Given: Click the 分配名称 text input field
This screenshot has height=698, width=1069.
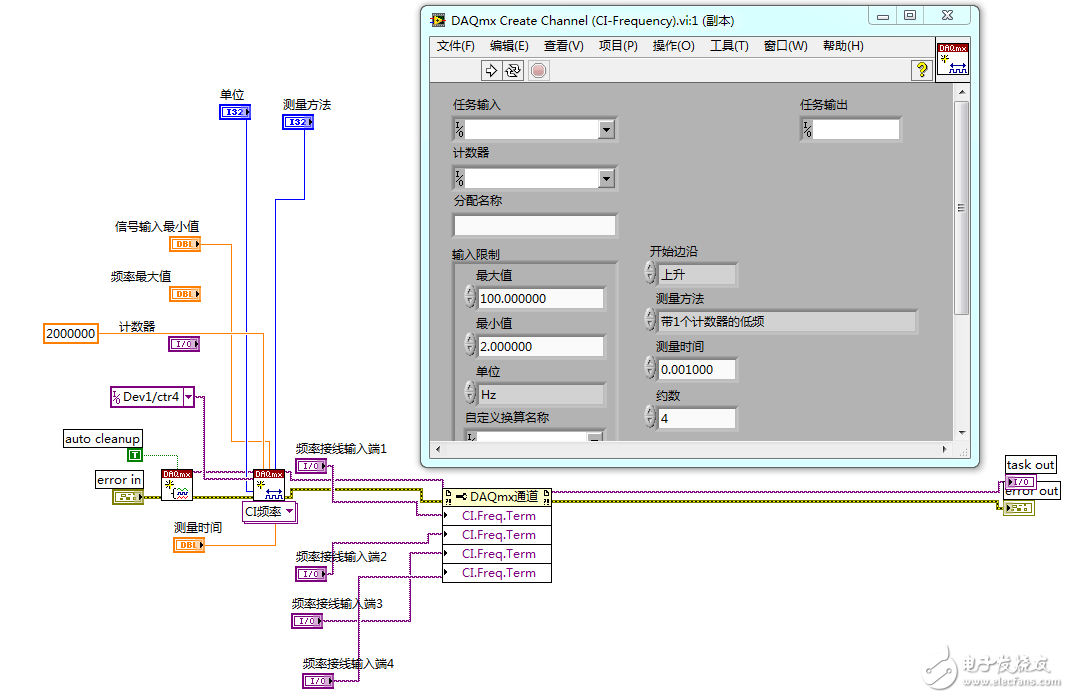Looking at the screenshot, I should pyautogui.click(x=535, y=226).
